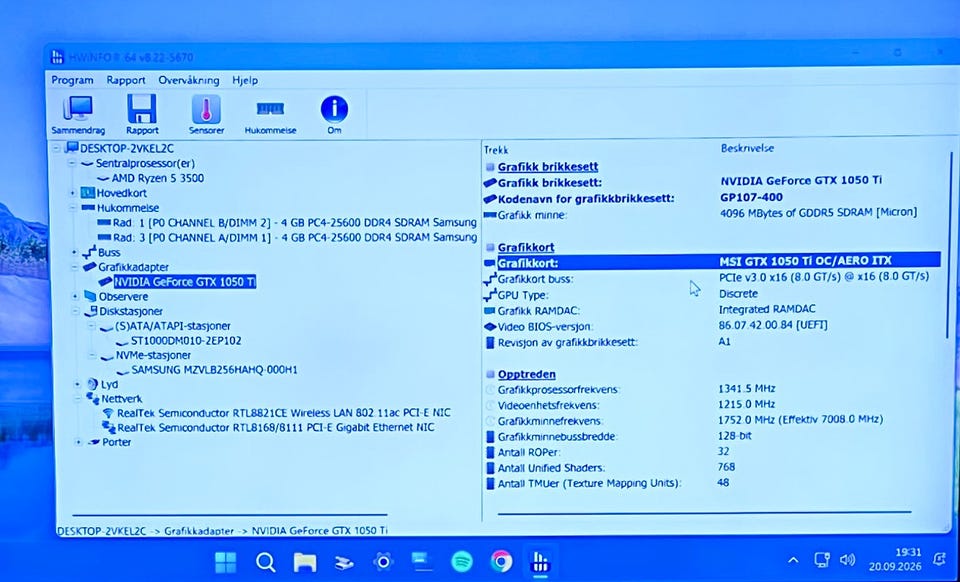This screenshot has height=582, width=960.
Task: Open the Sammendrag summary toolbar icon
Action: tap(78, 115)
